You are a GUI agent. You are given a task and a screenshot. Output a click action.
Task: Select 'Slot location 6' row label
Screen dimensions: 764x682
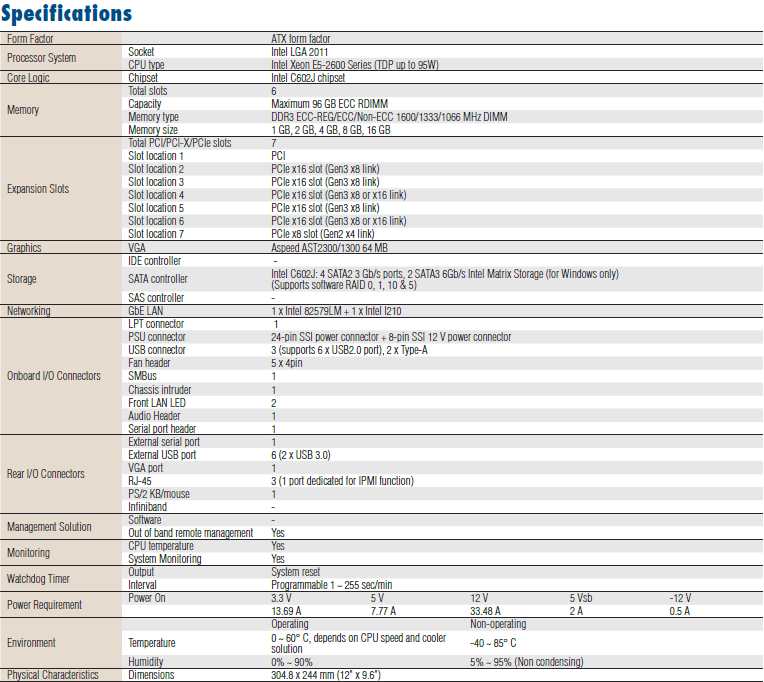(156, 221)
